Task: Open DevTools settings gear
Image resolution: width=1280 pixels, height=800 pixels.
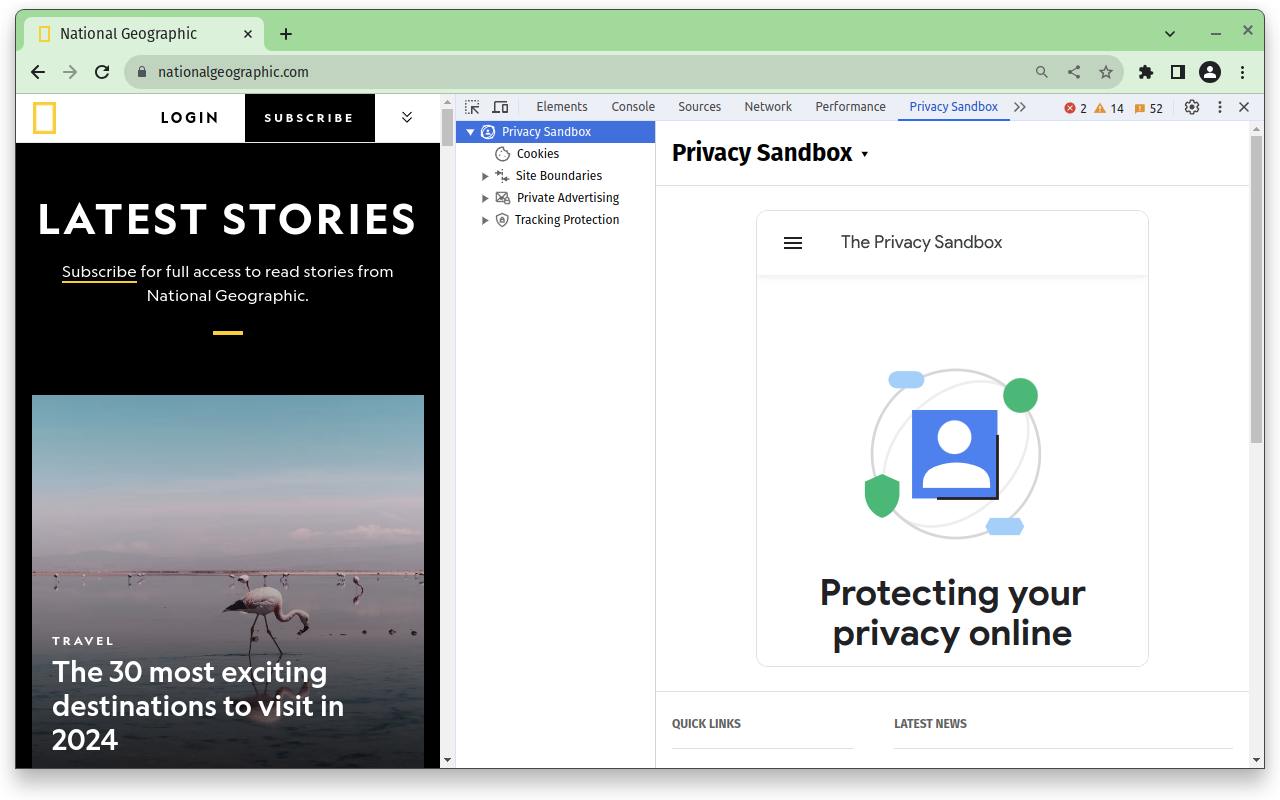Action: [x=1191, y=107]
